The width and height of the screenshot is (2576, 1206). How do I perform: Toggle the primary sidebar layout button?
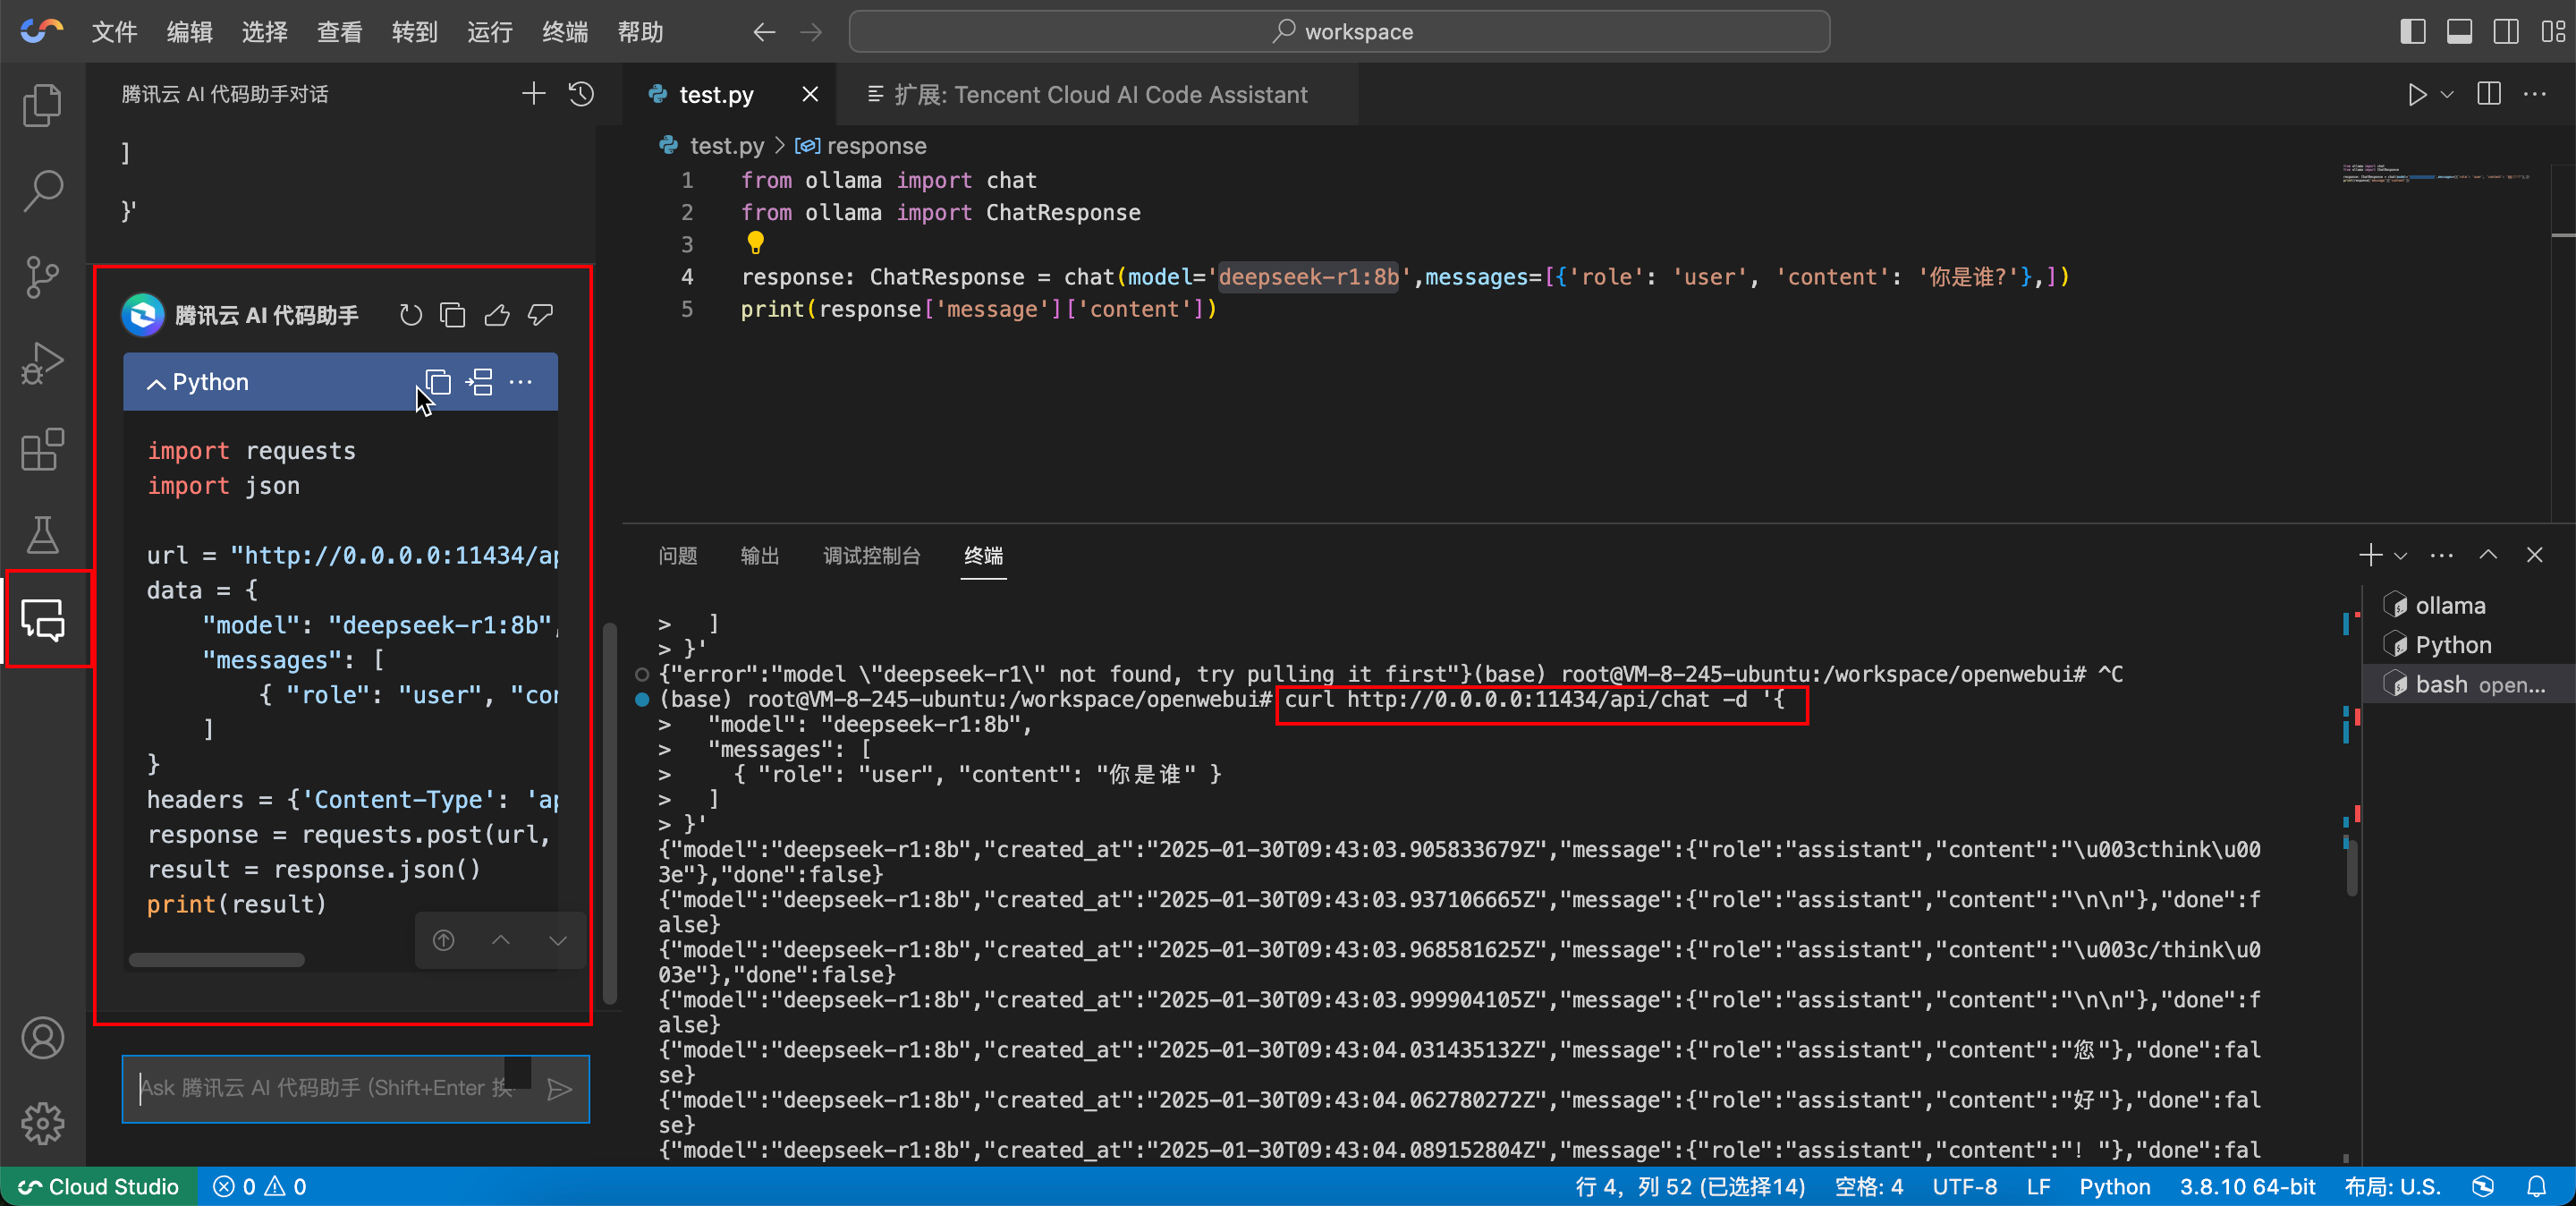click(x=2412, y=32)
